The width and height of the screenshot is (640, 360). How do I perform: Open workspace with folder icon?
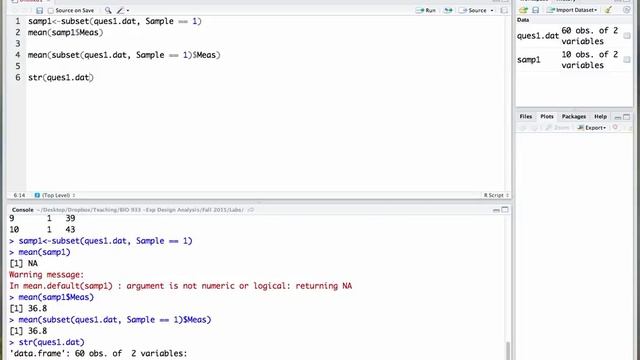(x=523, y=10)
